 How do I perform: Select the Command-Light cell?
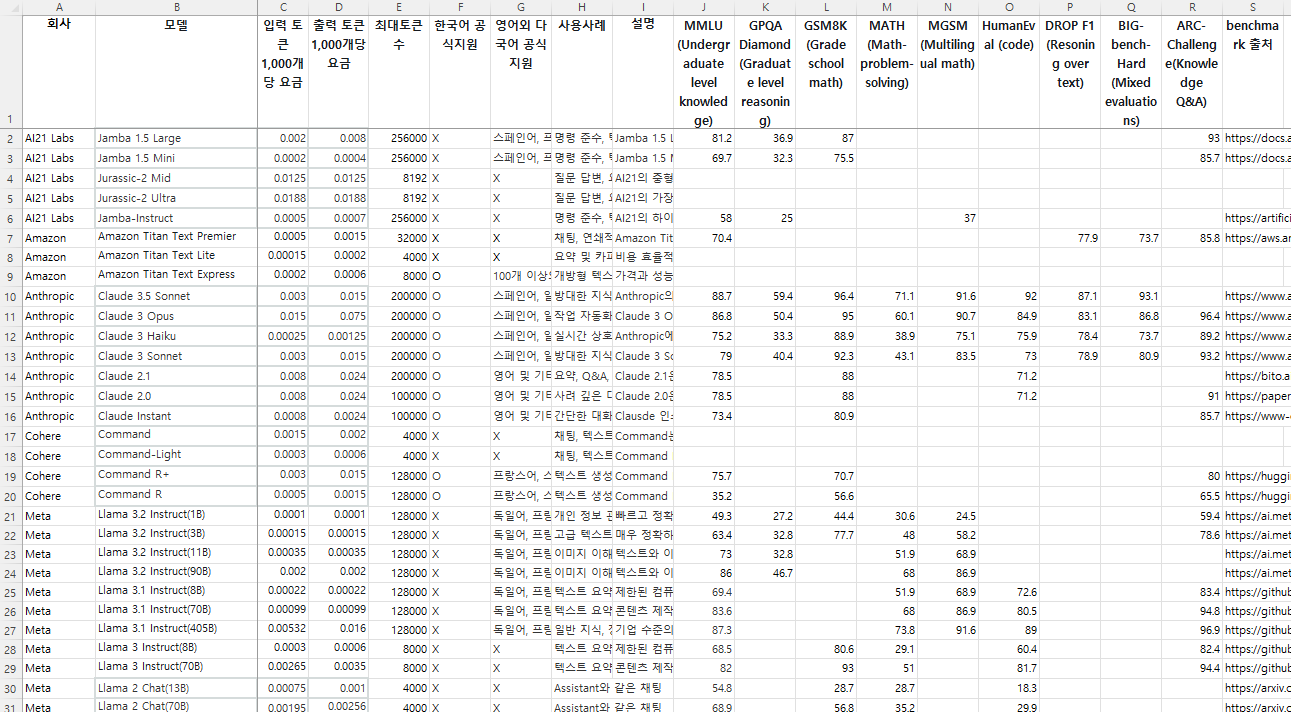pos(176,455)
